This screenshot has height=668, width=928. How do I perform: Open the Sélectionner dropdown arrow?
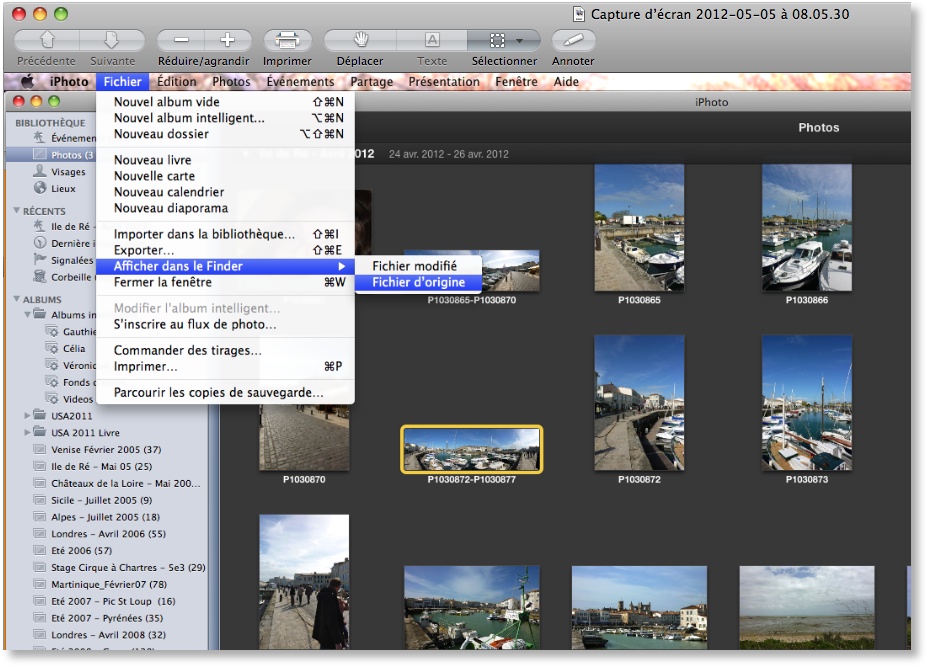(x=520, y=40)
